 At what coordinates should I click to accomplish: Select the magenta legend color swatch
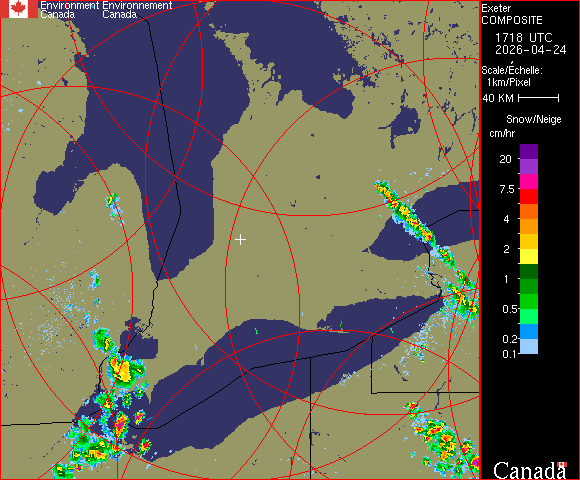pyautogui.click(x=529, y=182)
